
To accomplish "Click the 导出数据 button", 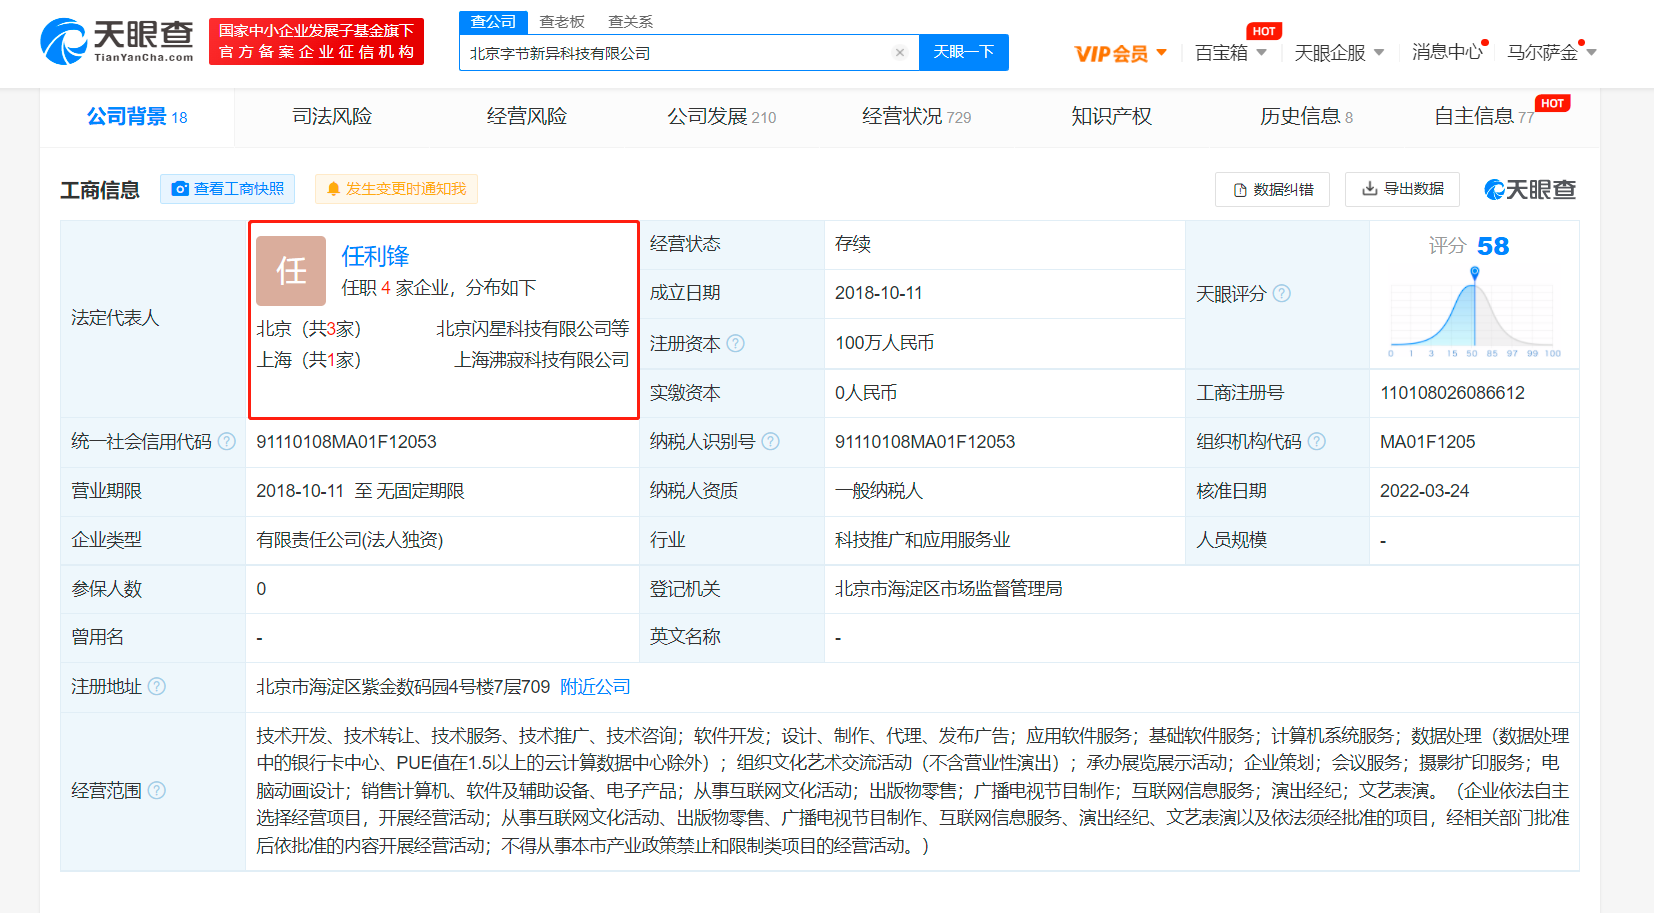I will pos(1402,189).
